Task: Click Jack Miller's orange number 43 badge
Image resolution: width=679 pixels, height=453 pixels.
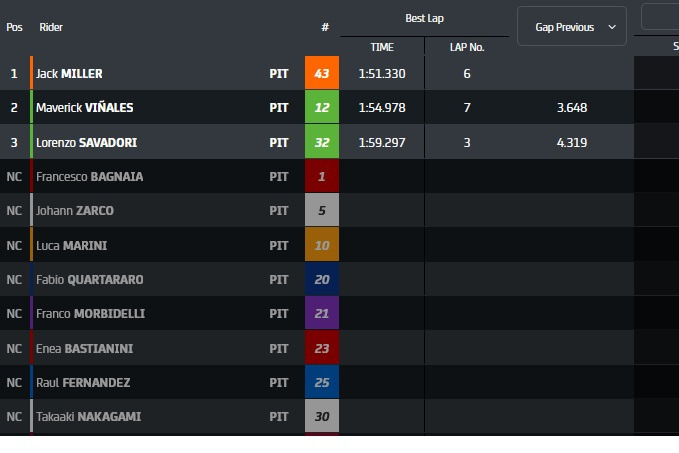Action: [x=322, y=73]
